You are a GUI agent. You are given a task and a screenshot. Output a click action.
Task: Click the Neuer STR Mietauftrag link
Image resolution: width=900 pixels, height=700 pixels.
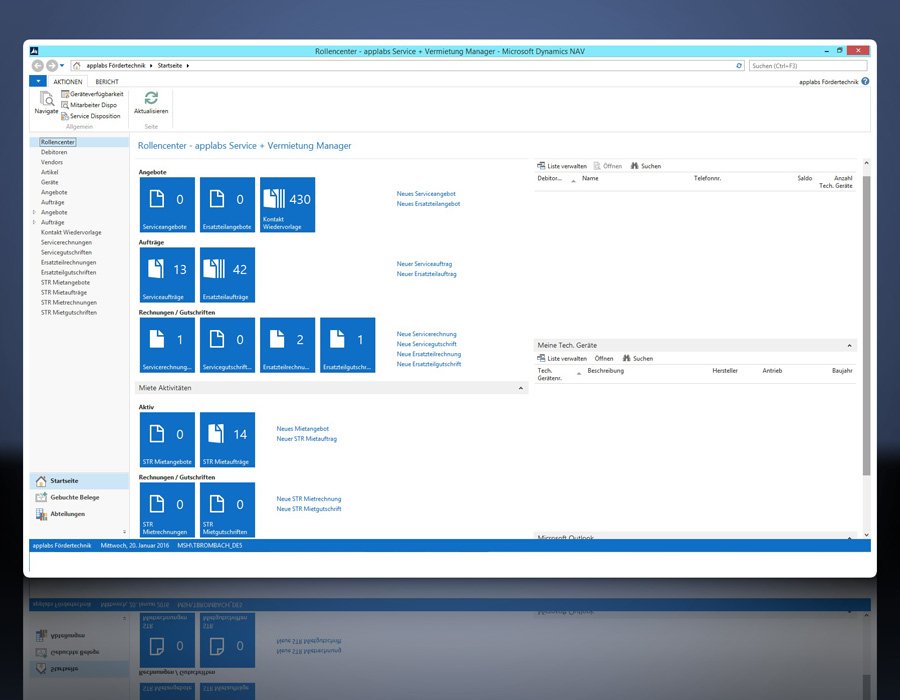307,439
